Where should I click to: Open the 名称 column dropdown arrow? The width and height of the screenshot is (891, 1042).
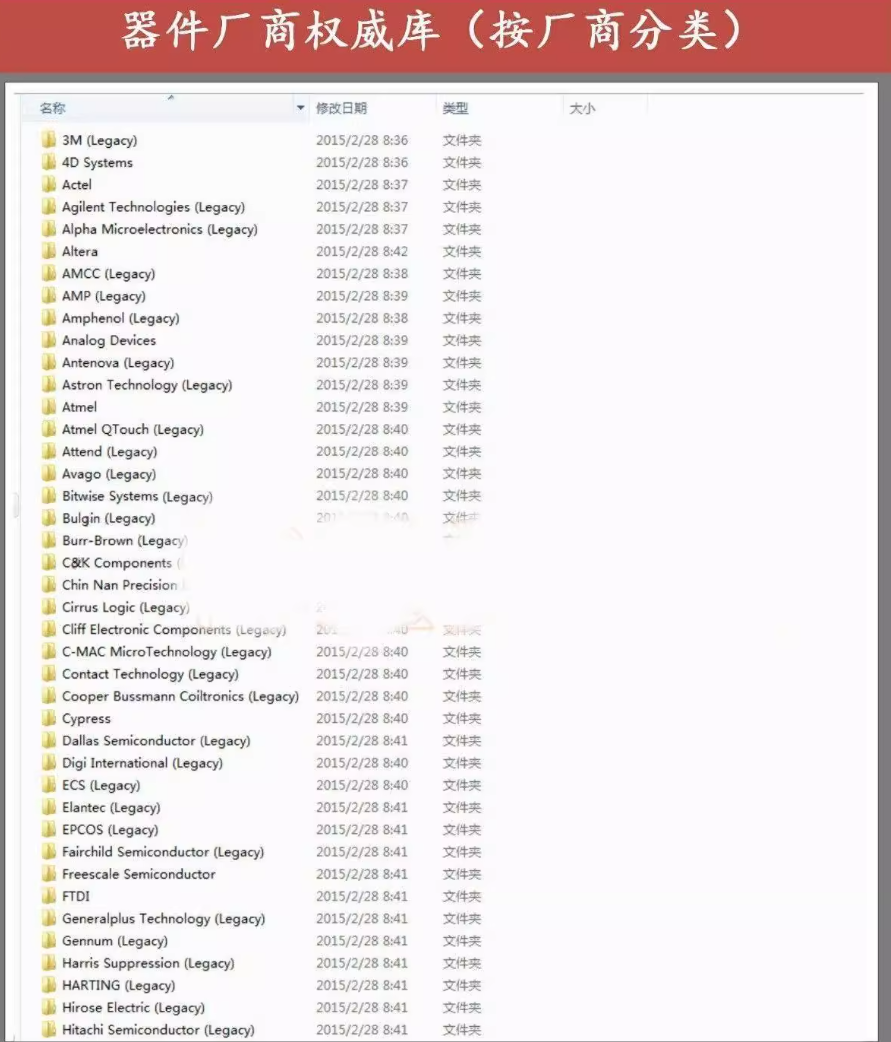tap(301, 108)
